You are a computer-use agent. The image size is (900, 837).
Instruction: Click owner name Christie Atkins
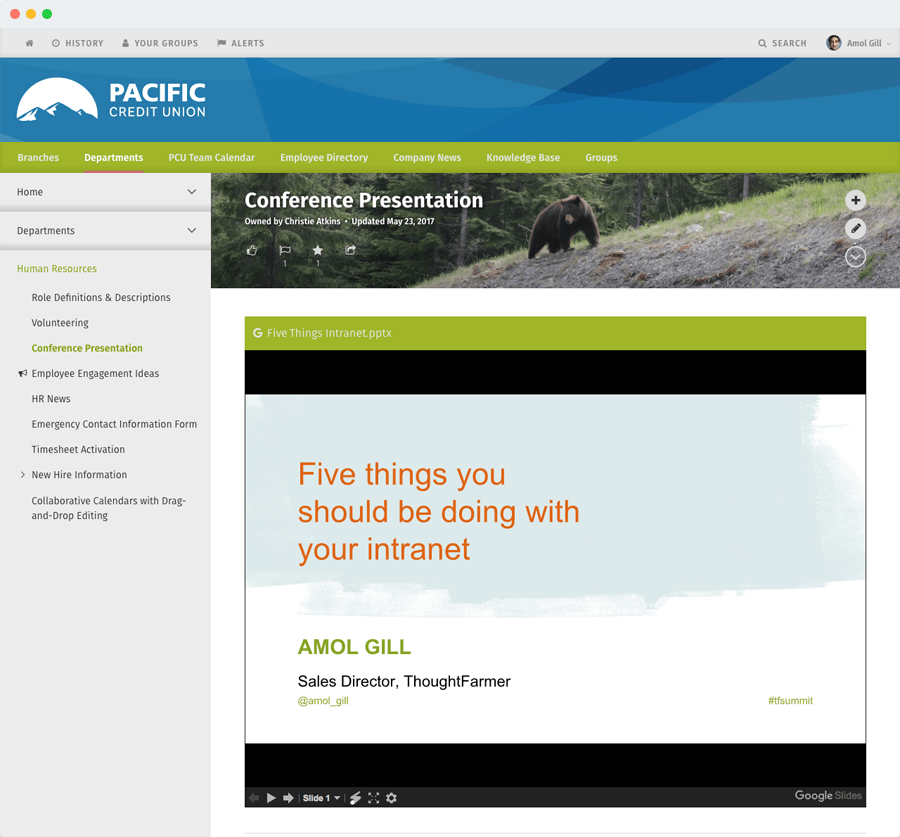pyautogui.click(x=312, y=221)
